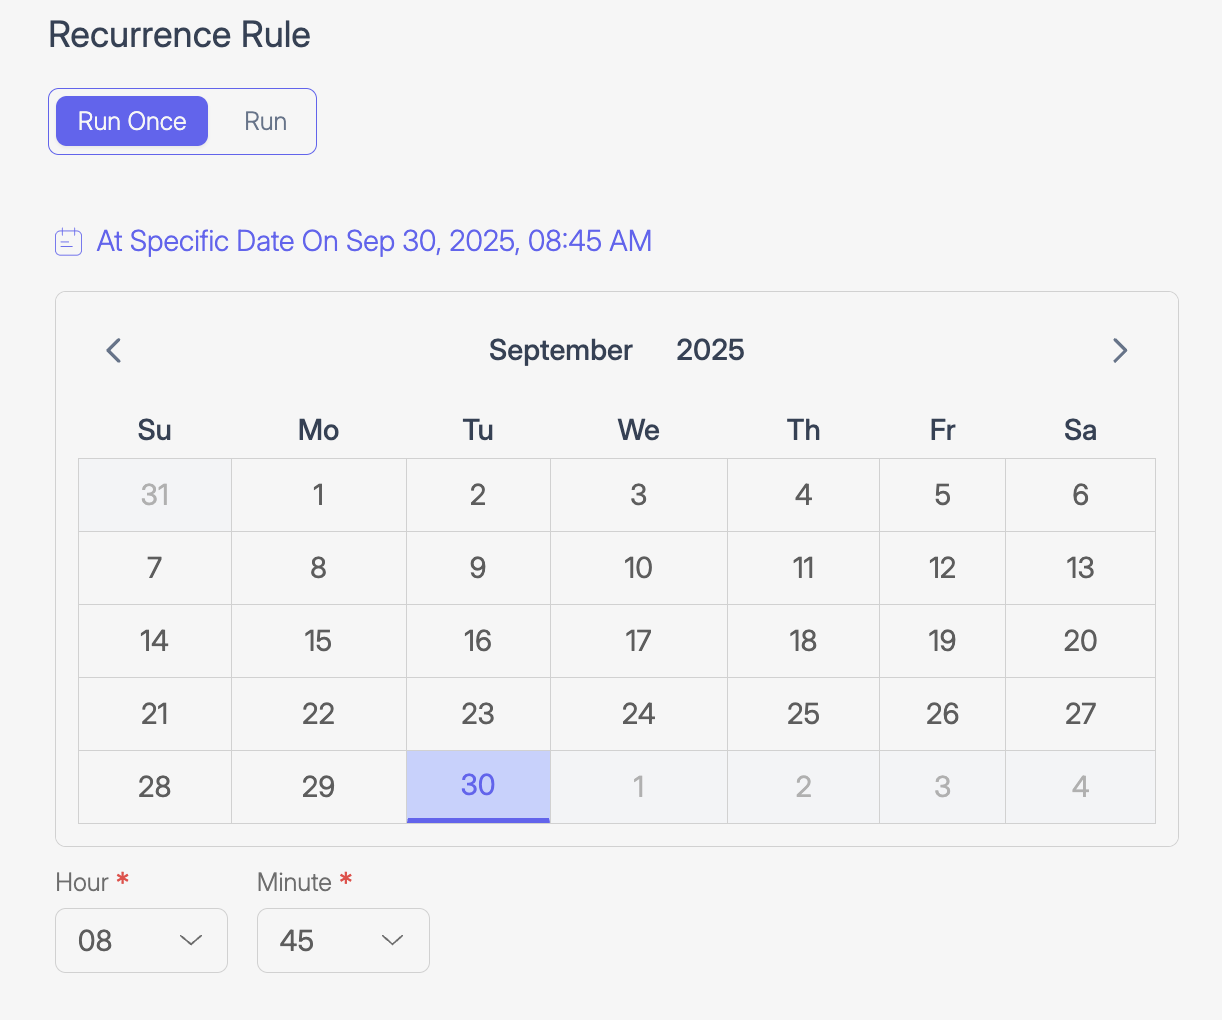Screen dimensions: 1222x1020
Task: Select Saturday September 6
Action: pyautogui.click(x=1080, y=495)
